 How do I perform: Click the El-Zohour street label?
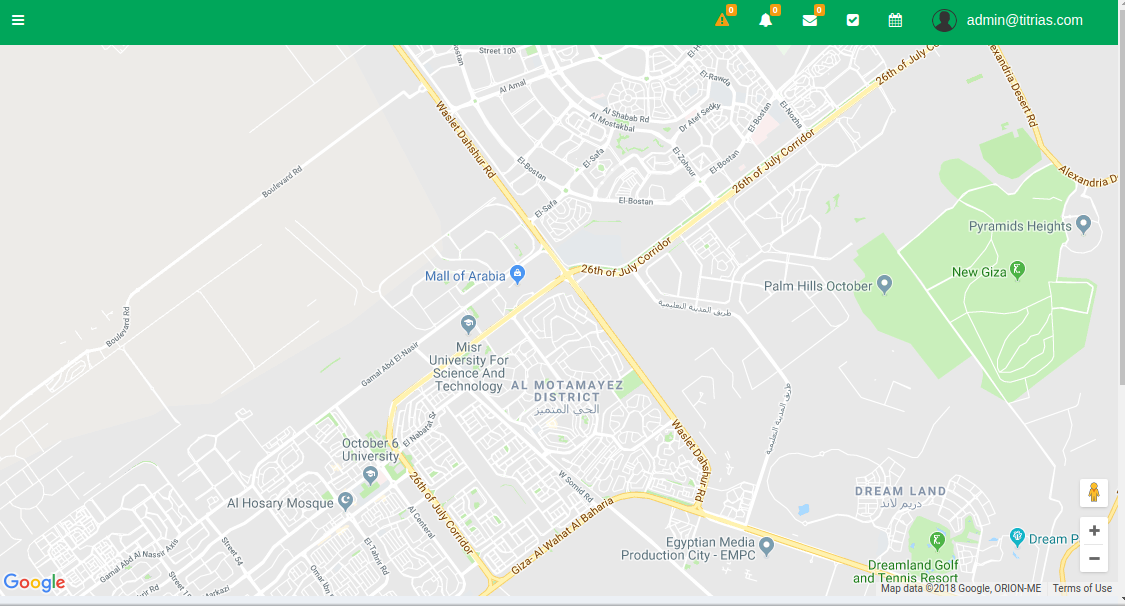pyautogui.click(x=684, y=161)
